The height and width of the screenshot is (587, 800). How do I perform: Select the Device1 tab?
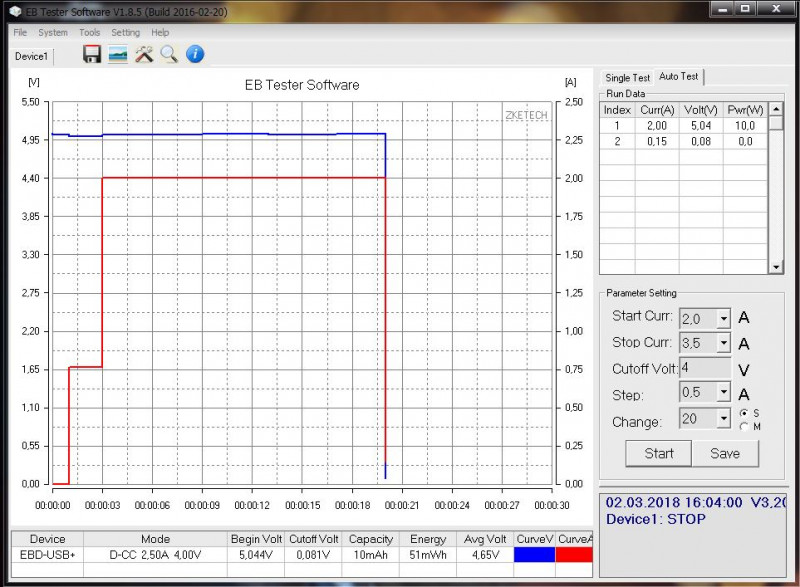[31, 56]
